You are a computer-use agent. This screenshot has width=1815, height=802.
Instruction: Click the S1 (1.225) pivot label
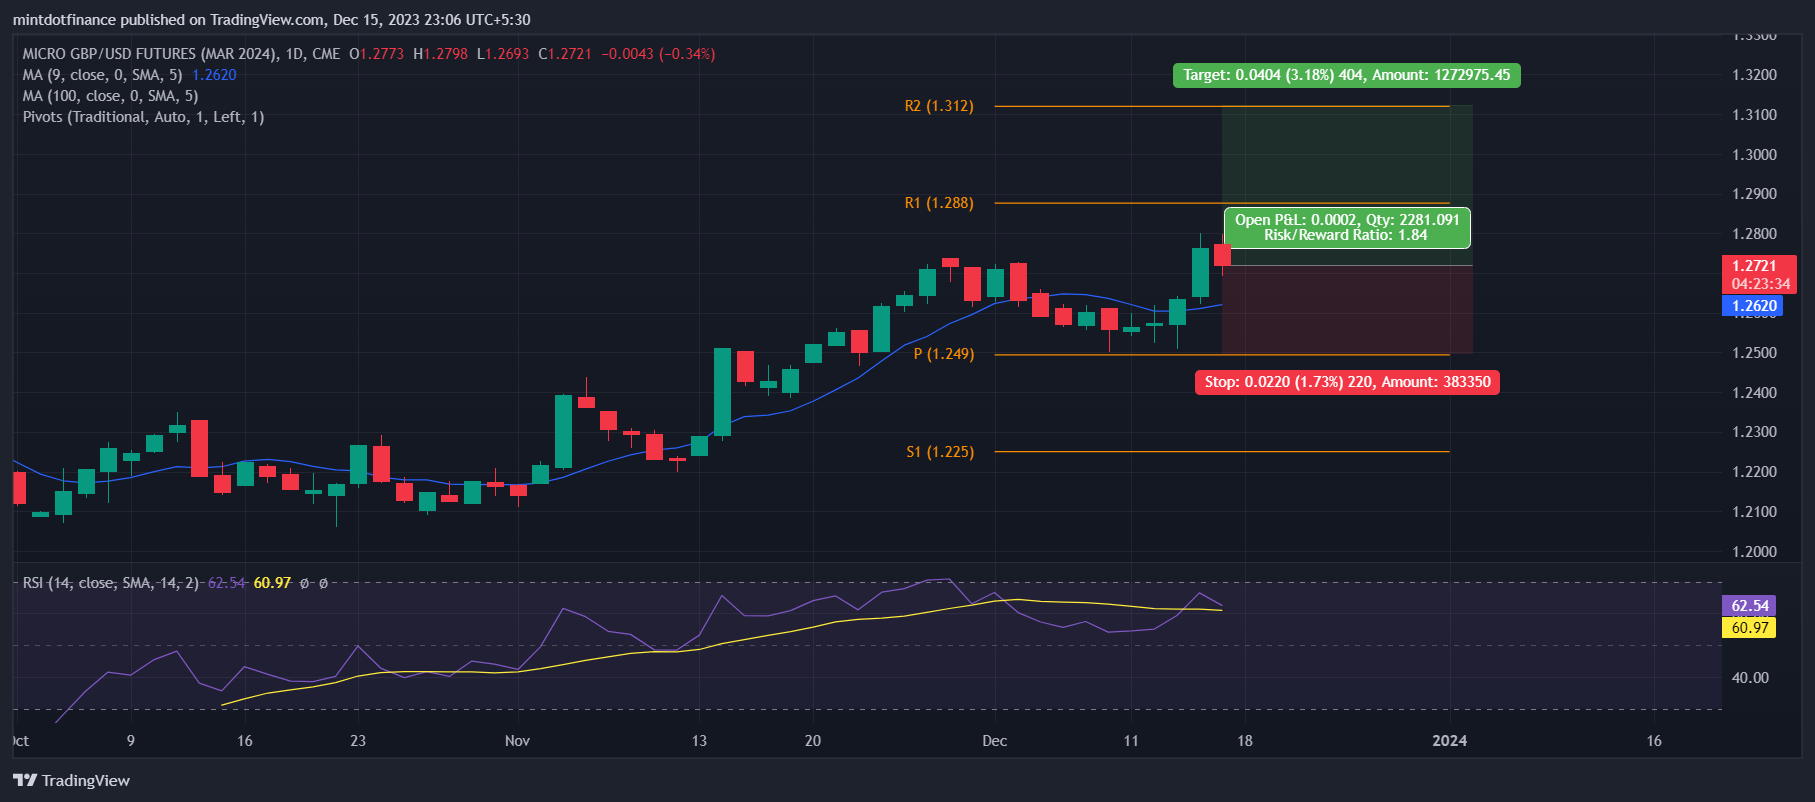click(940, 452)
